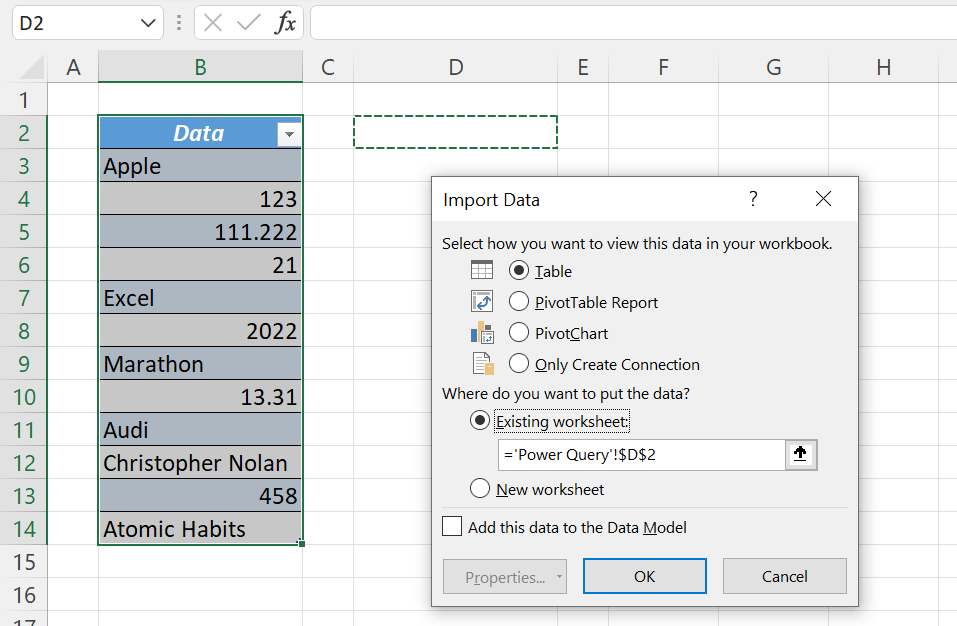Screen dimensions: 957x626
Task: Select row 14 header
Action: [x=24, y=529]
